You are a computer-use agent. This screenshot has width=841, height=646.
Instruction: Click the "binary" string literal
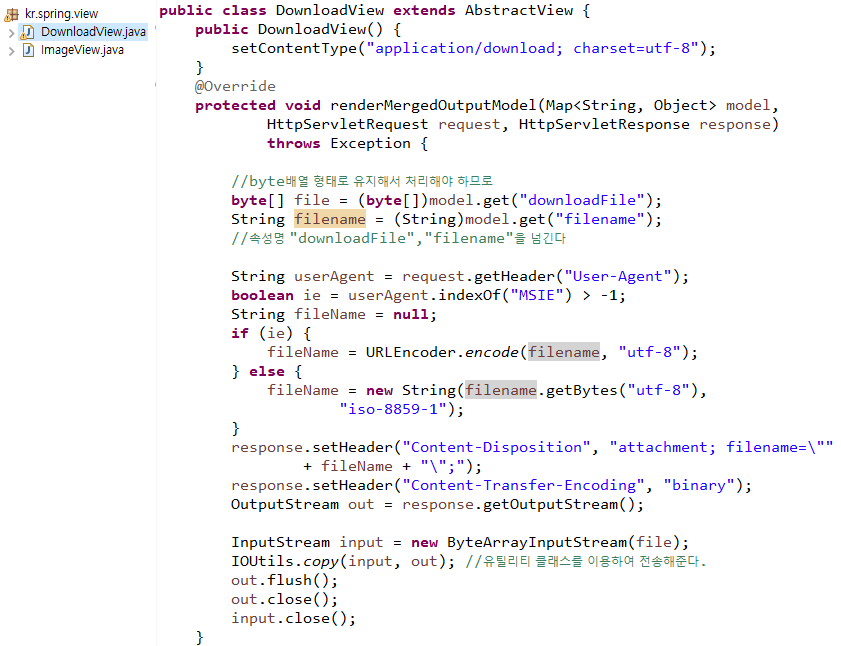click(x=699, y=486)
